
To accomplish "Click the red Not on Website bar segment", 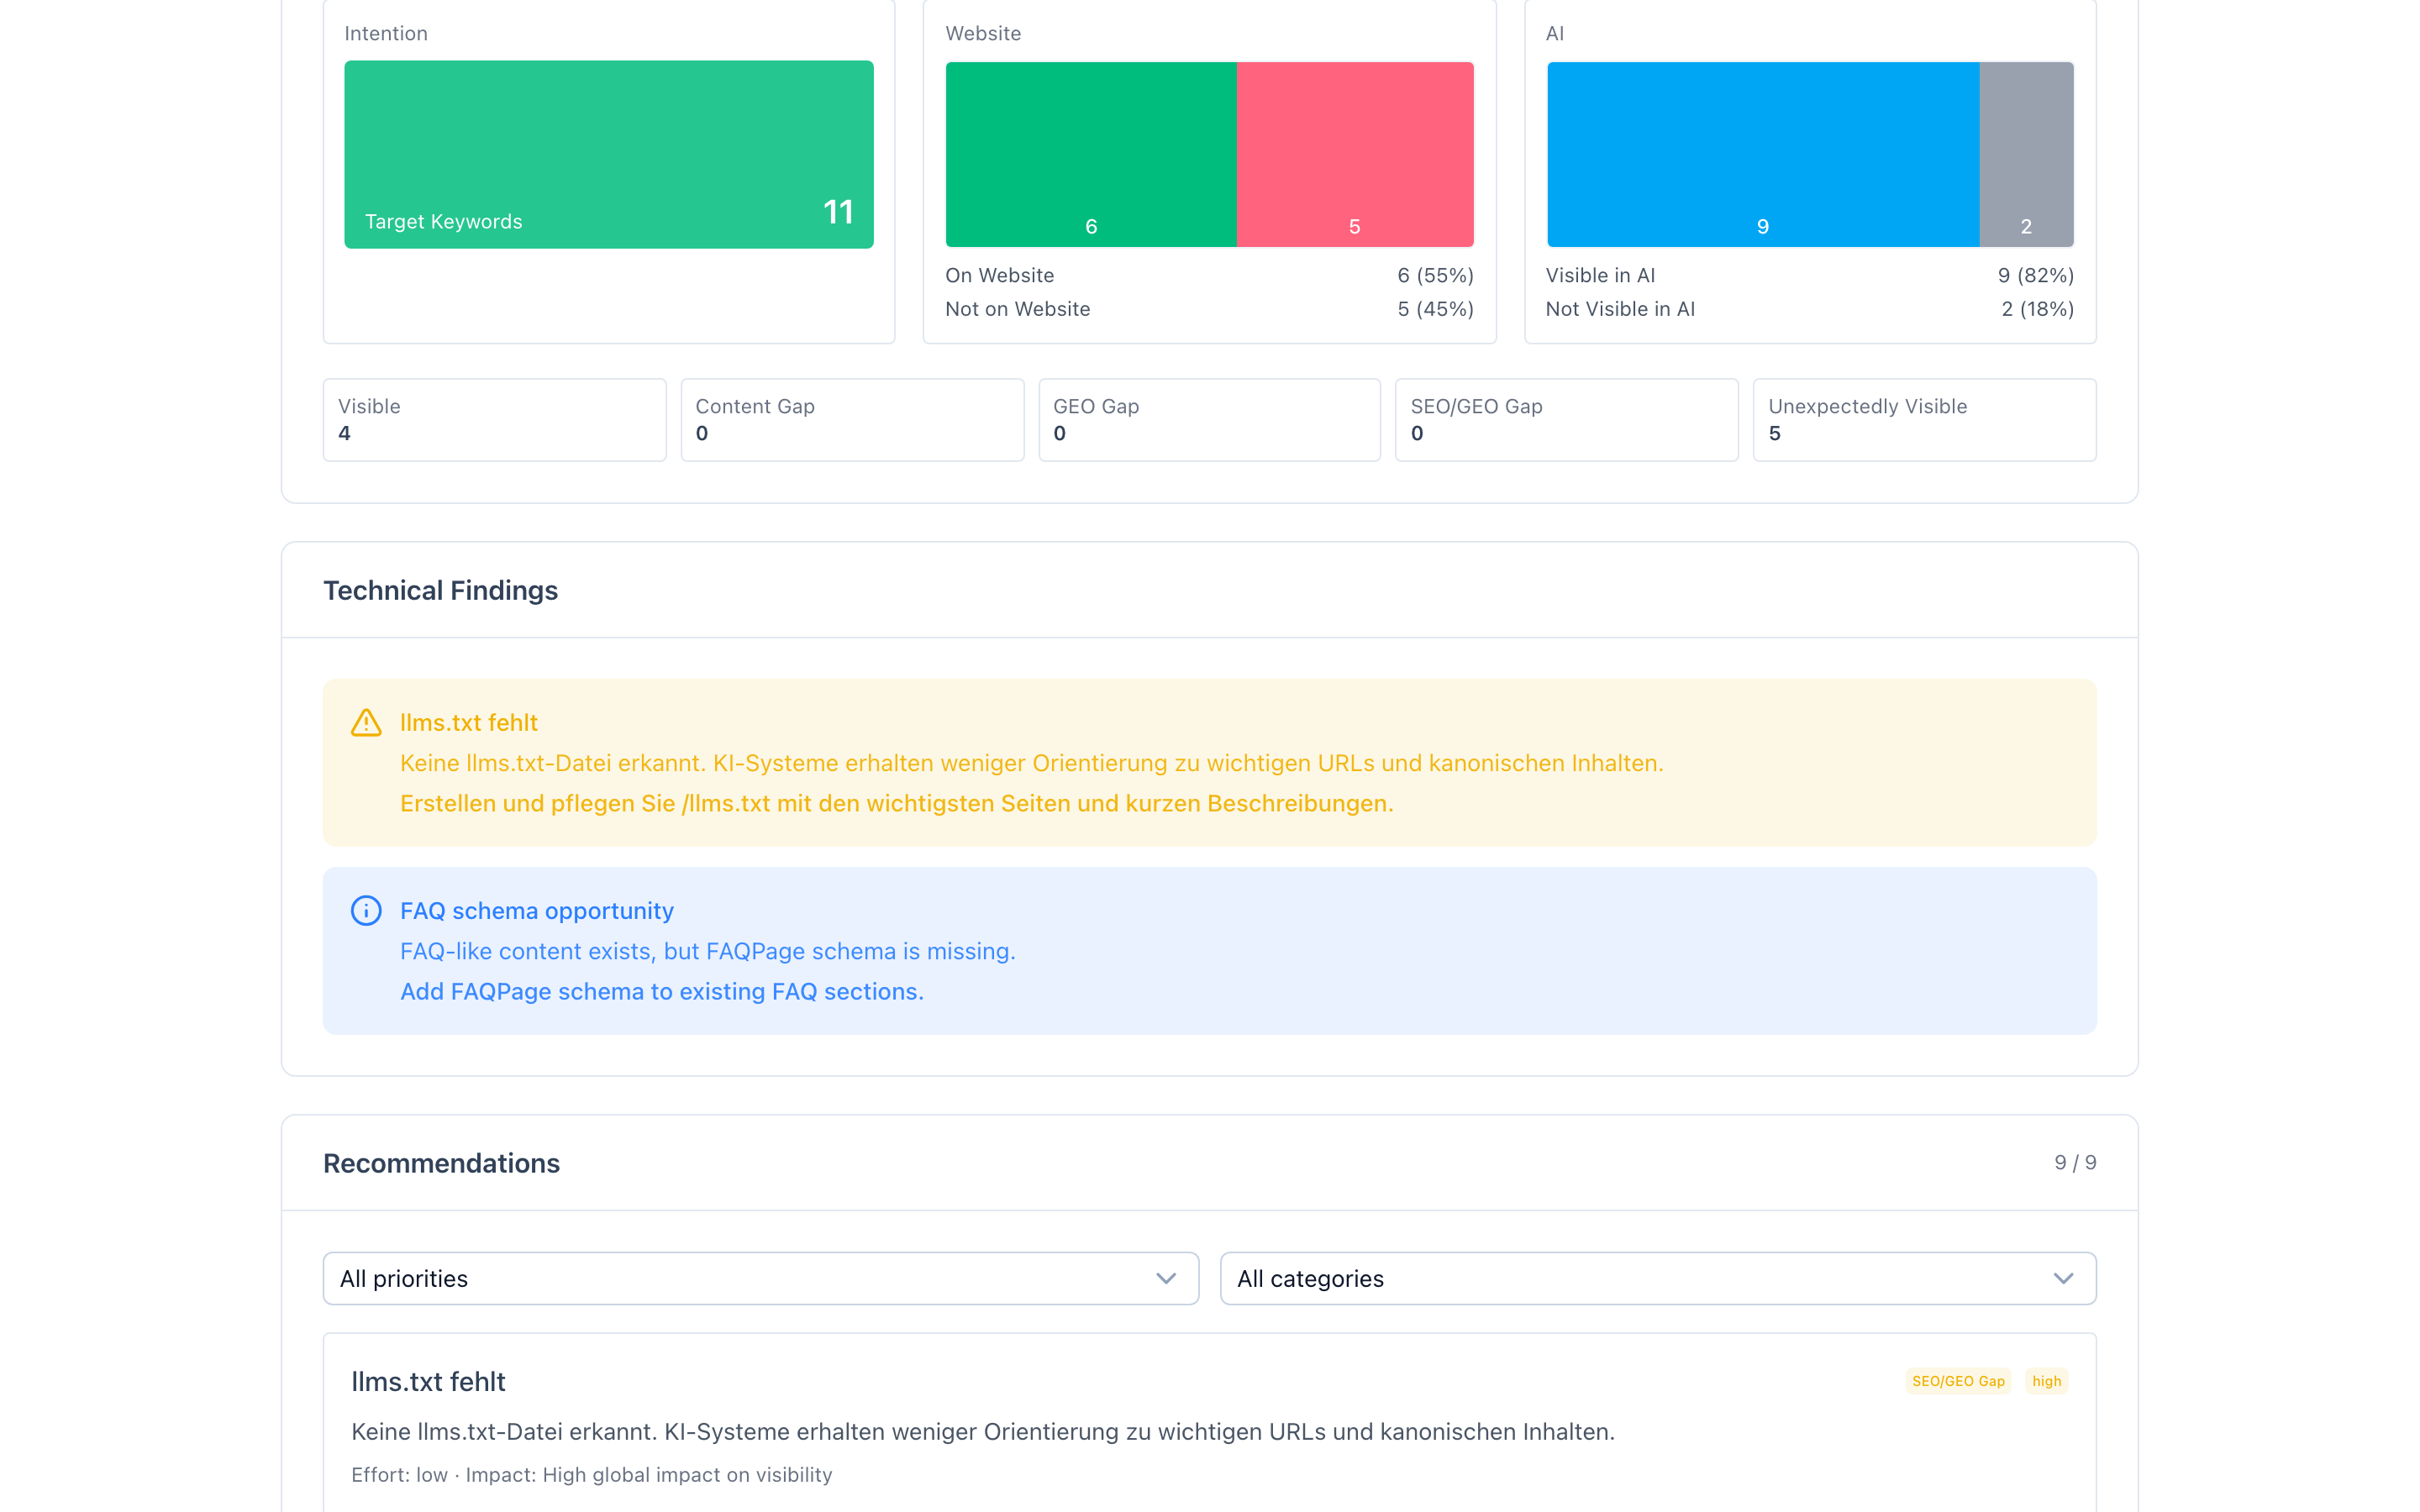I will point(1355,154).
